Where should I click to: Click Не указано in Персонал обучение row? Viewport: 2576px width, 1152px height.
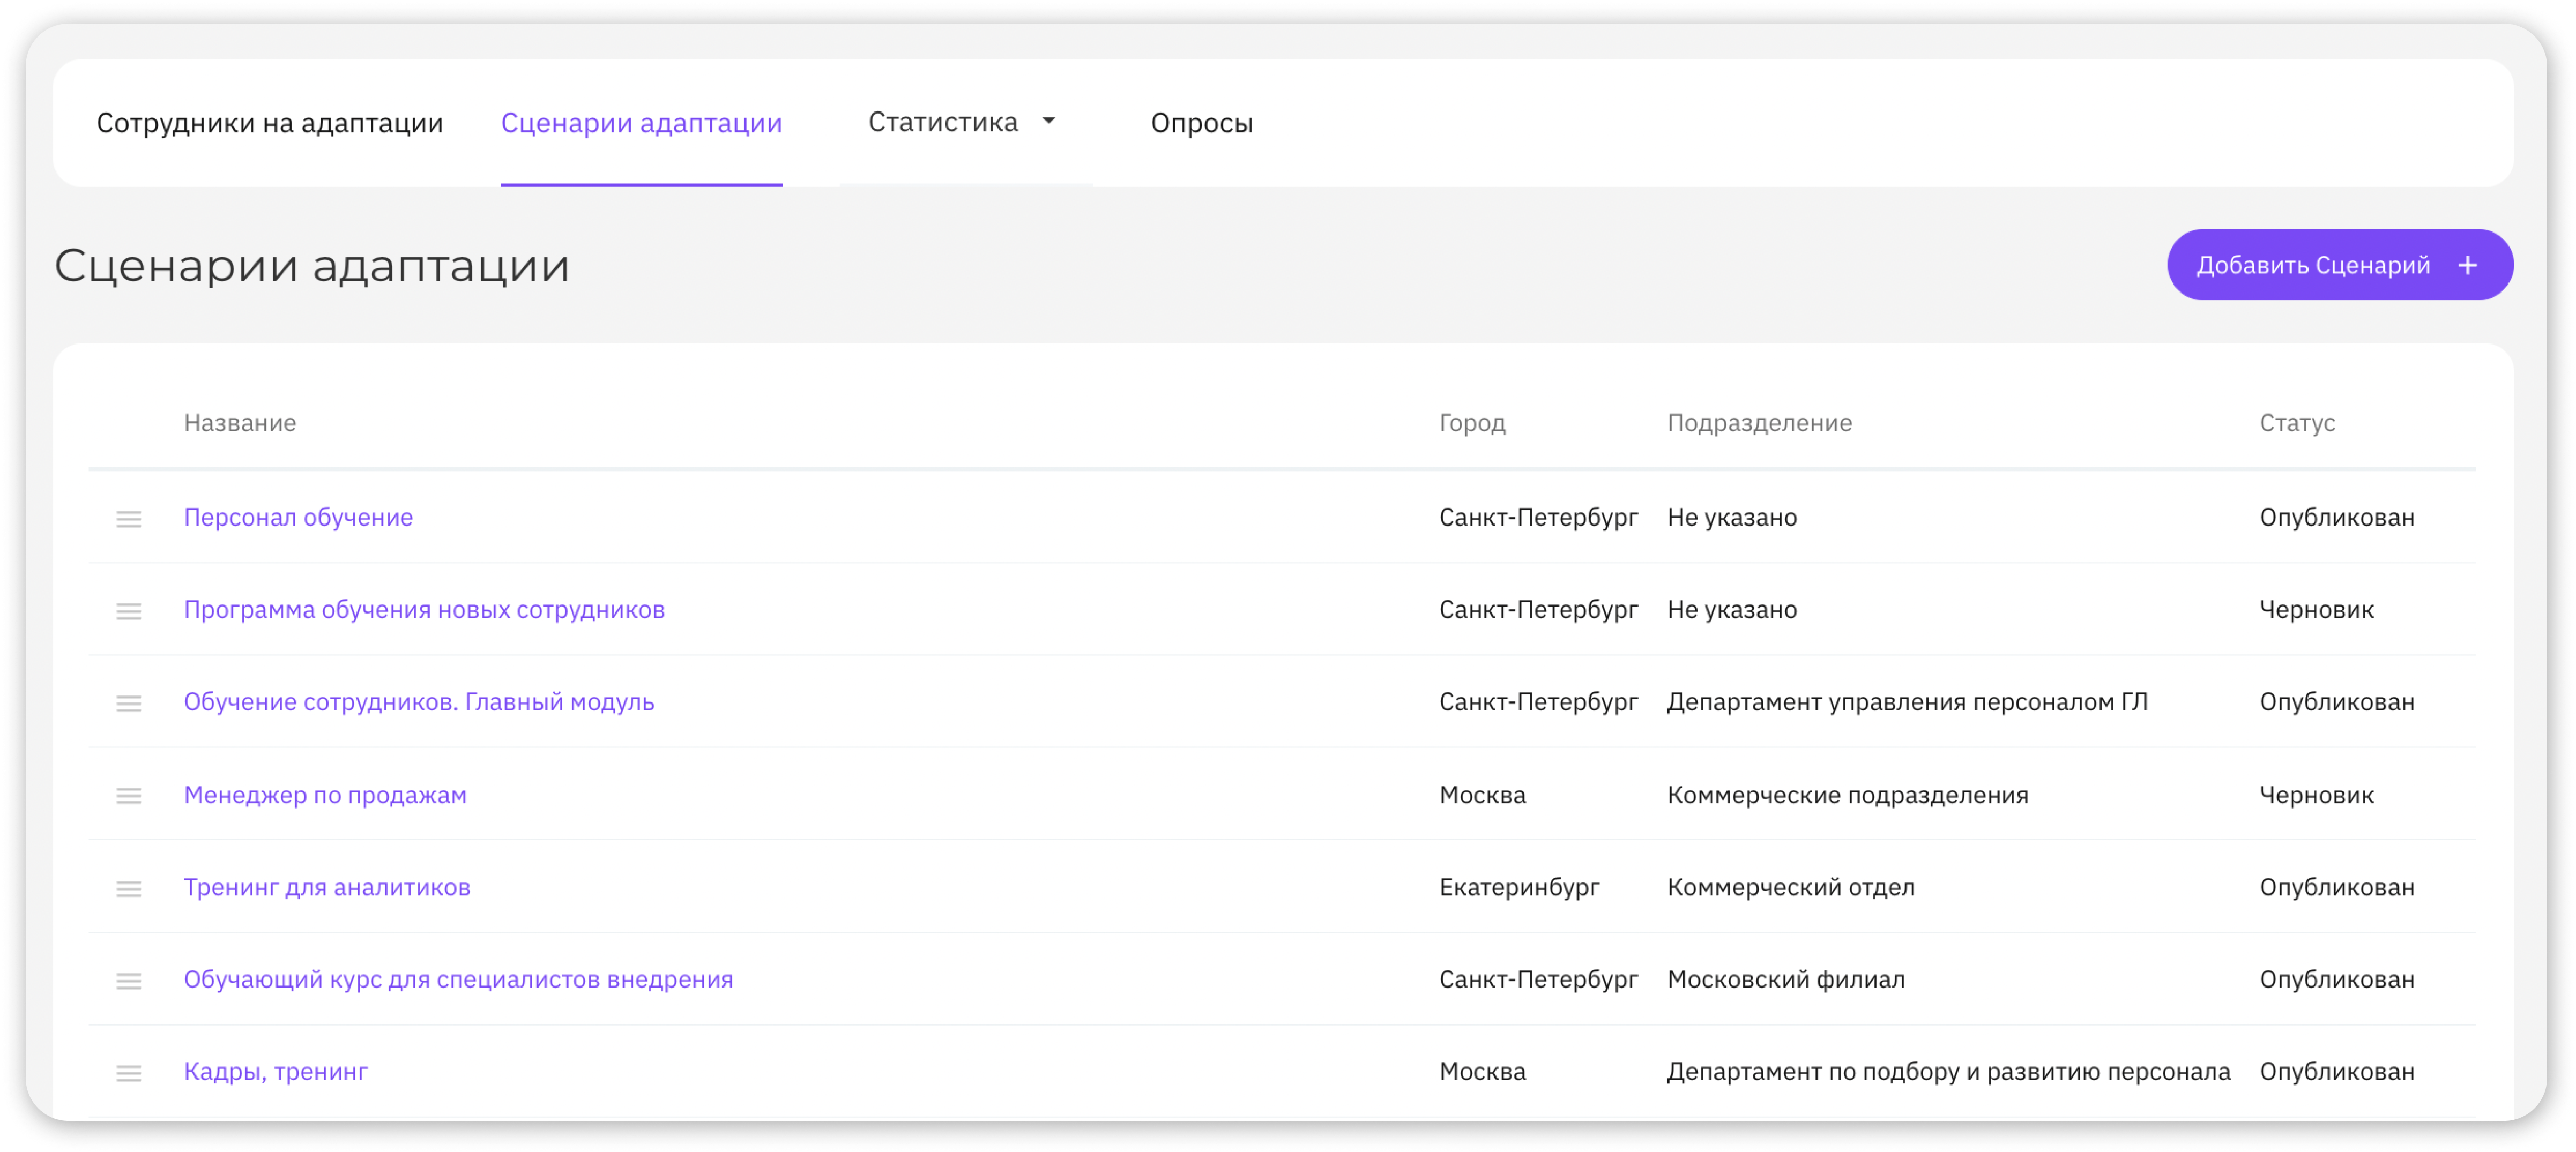[x=1732, y=517]
